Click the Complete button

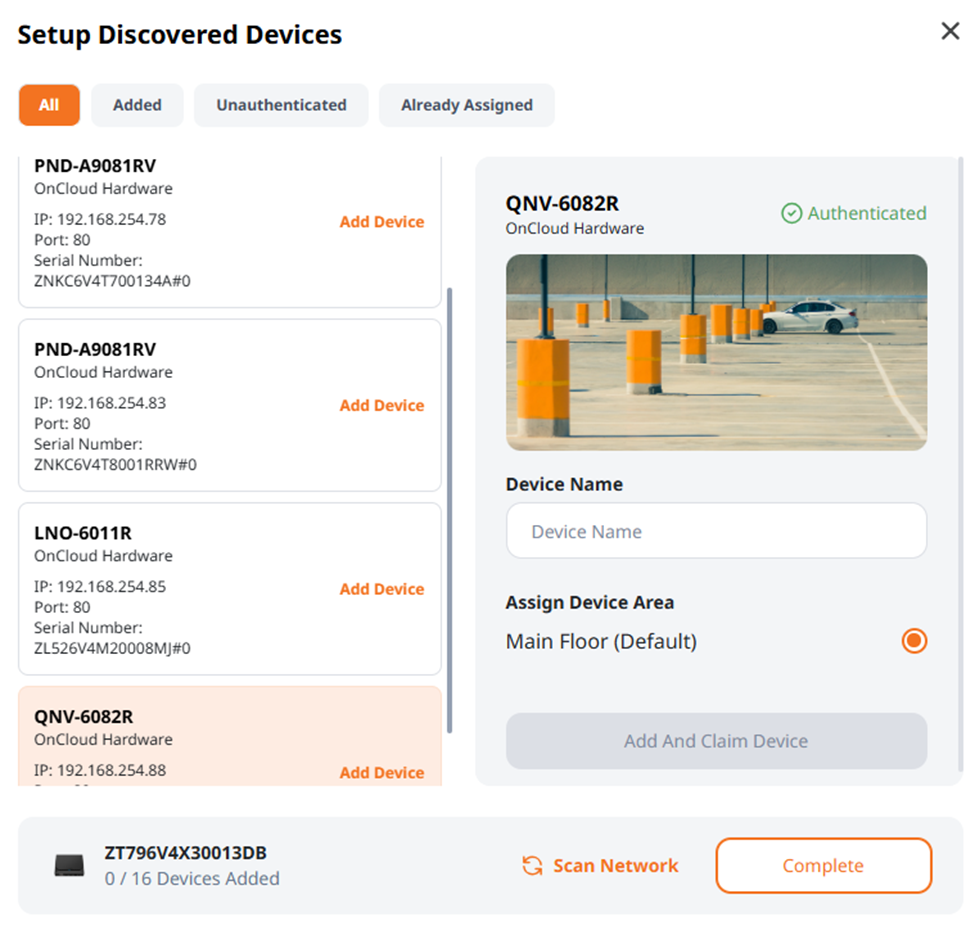pos(823,866)
